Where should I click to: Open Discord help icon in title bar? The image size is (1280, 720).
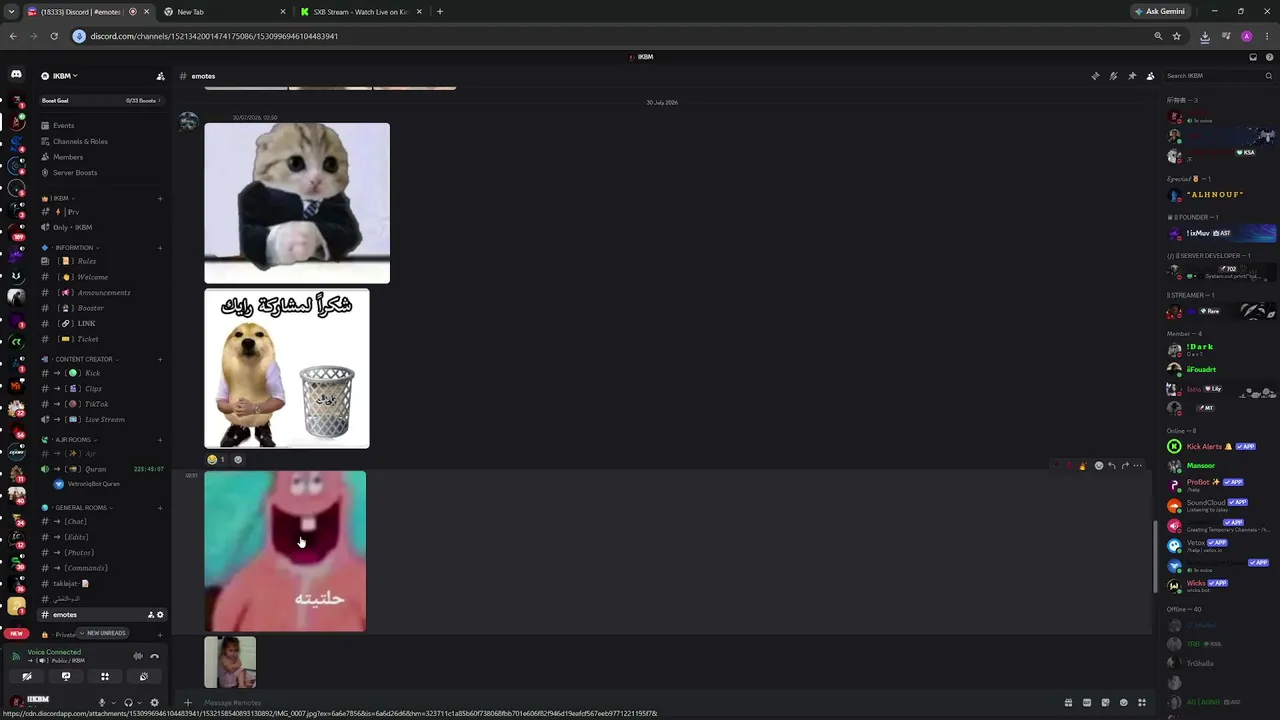point(1269,57)
